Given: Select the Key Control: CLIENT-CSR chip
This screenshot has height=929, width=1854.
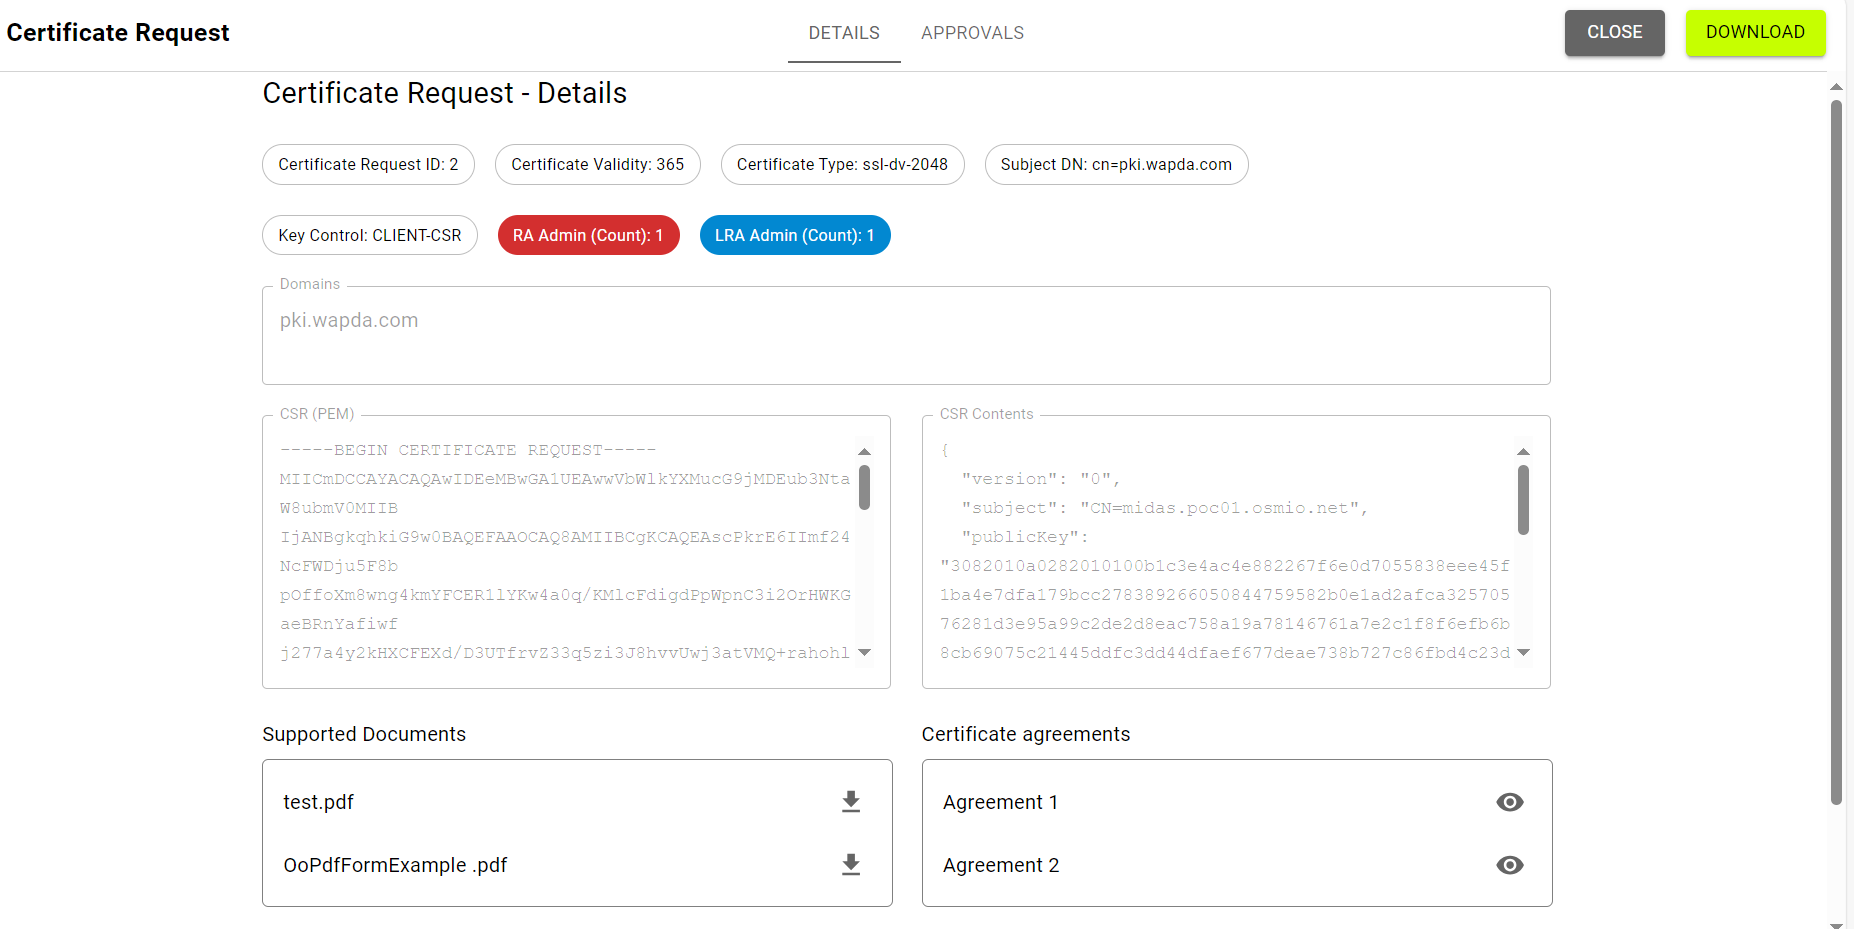Looking at the screenshot, I should (x=370, y=235).
